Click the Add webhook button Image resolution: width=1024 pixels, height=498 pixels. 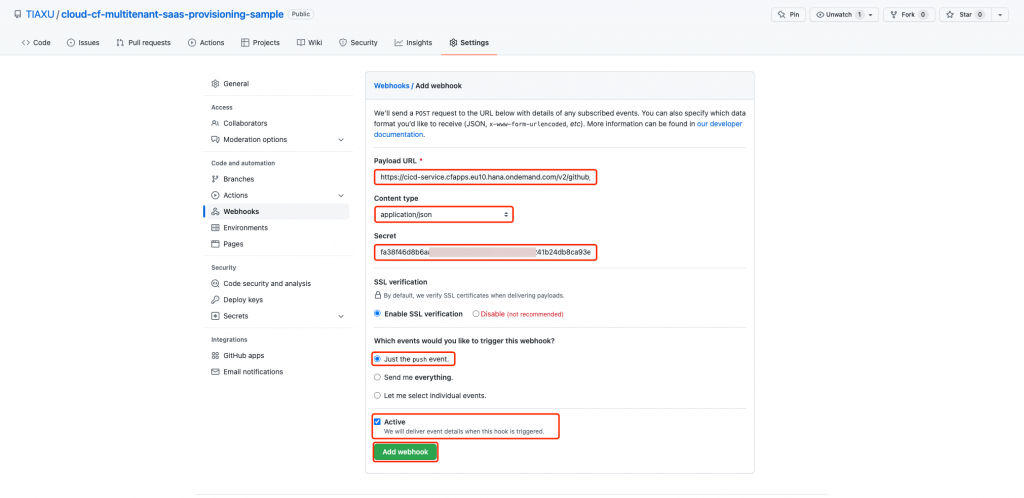pos(405,452)
